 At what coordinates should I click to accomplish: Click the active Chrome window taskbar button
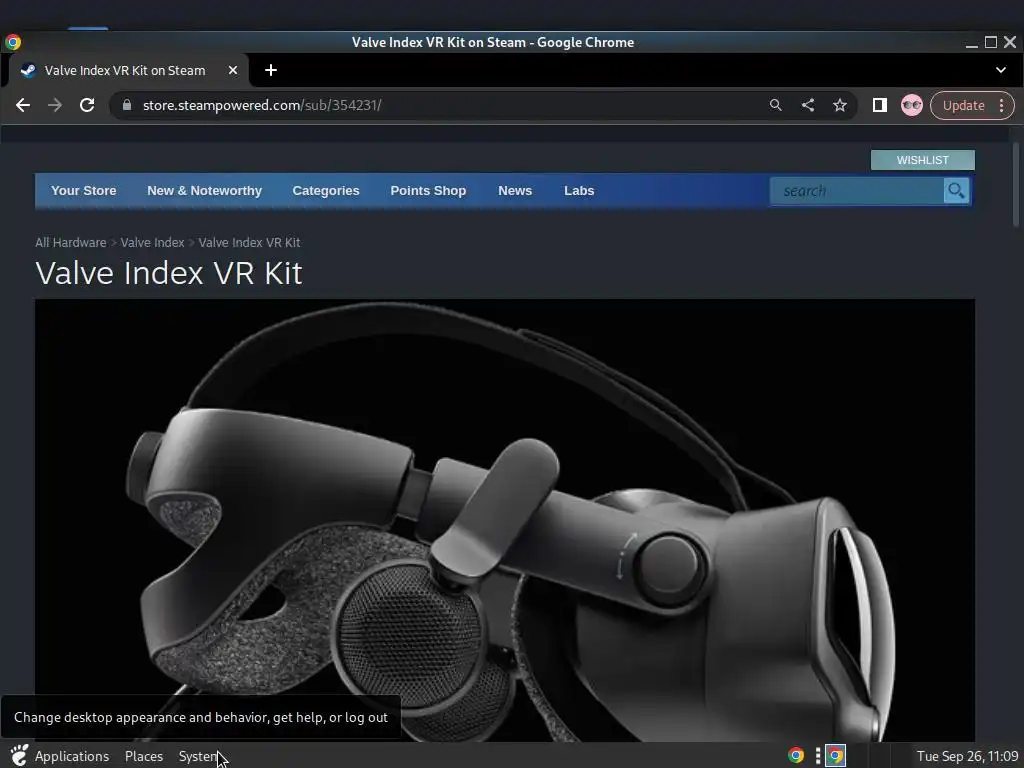pos(835,756)
